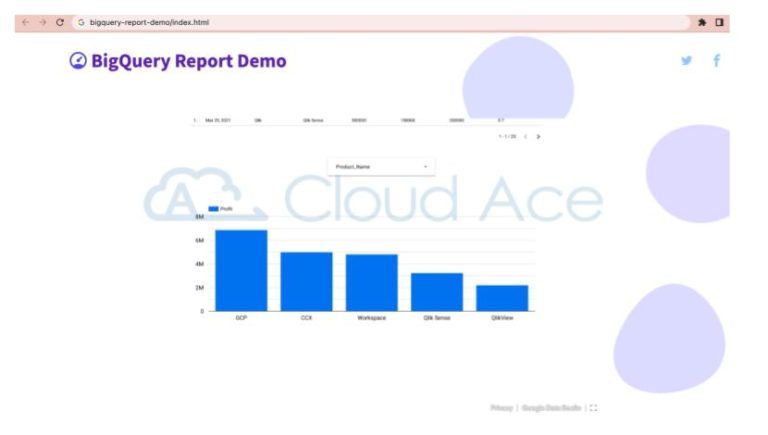Image resolution: width=768 pixels, height=435 pixels.
Task: Click the Google site info icon in address bar
Action: (x=81, y=22)
